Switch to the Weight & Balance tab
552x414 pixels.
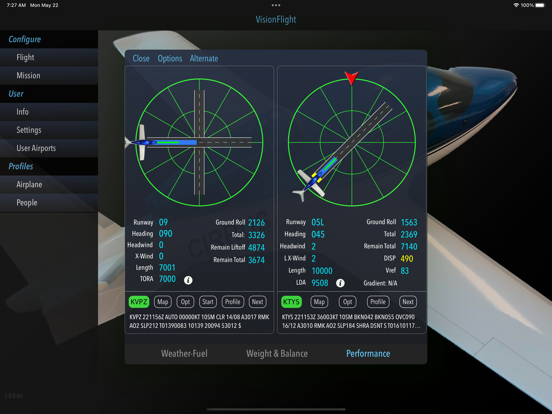(277, 353)
